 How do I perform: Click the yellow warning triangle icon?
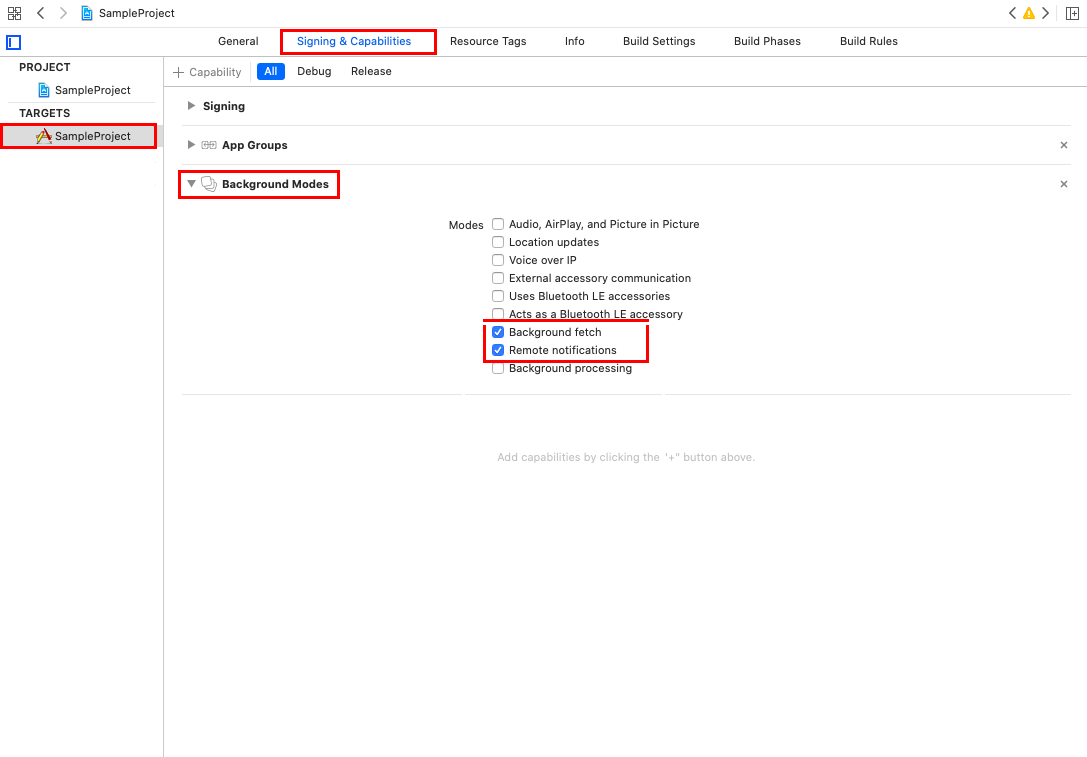(x=1029, y=13)
